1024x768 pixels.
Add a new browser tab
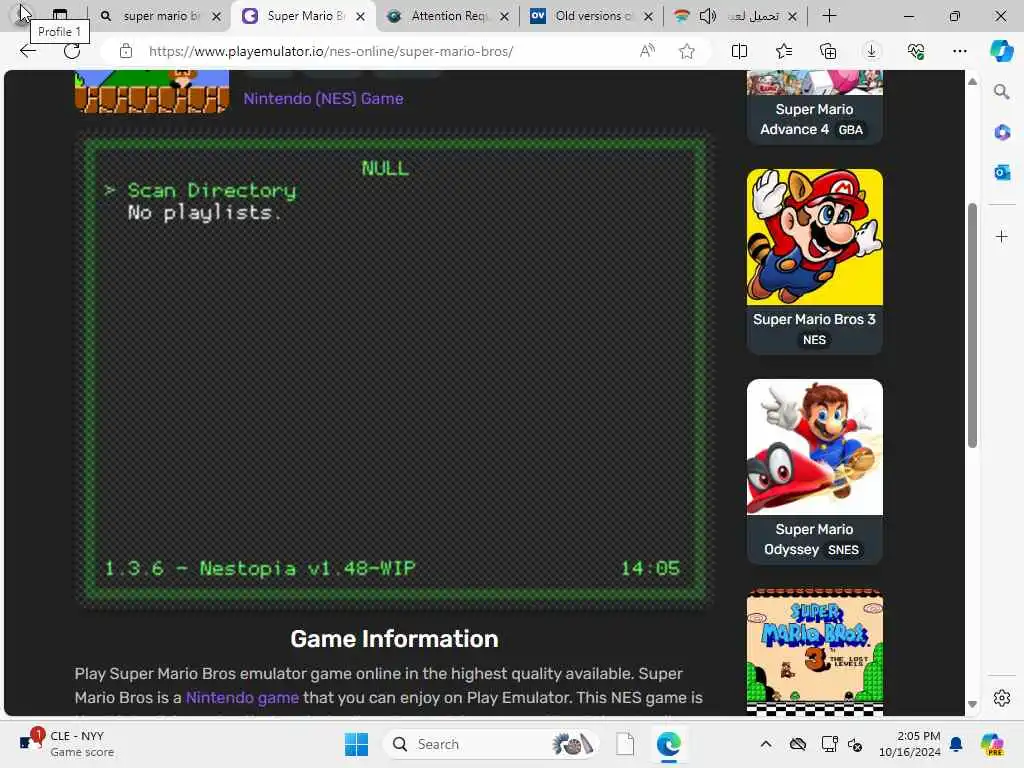coord(829,16)
